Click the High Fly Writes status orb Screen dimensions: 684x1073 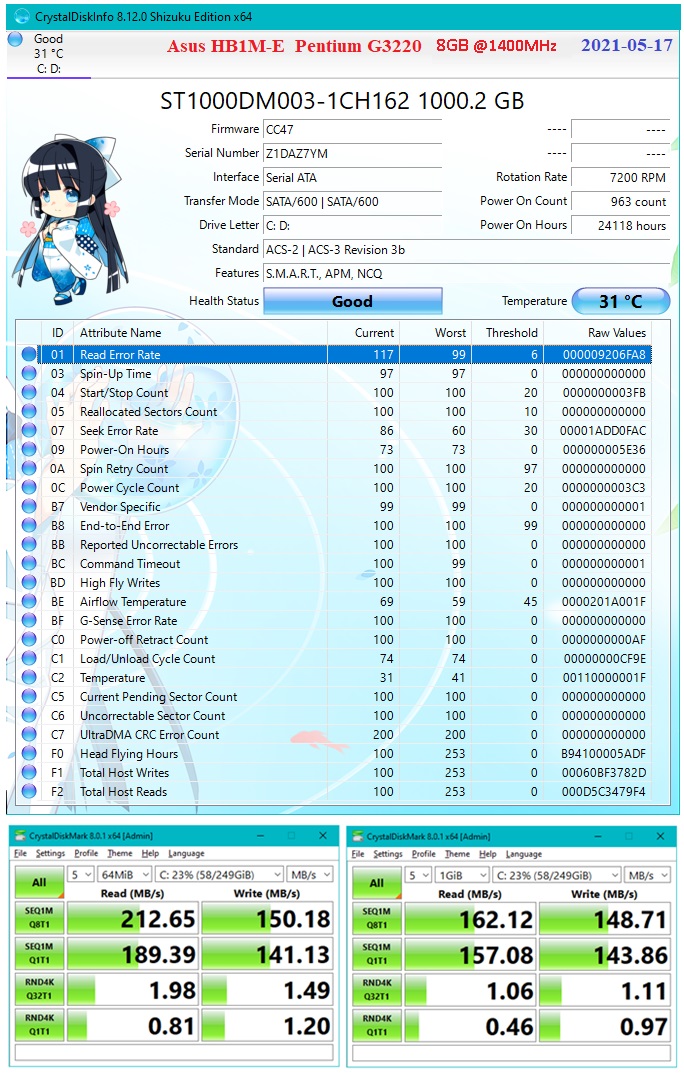(29, 582)
